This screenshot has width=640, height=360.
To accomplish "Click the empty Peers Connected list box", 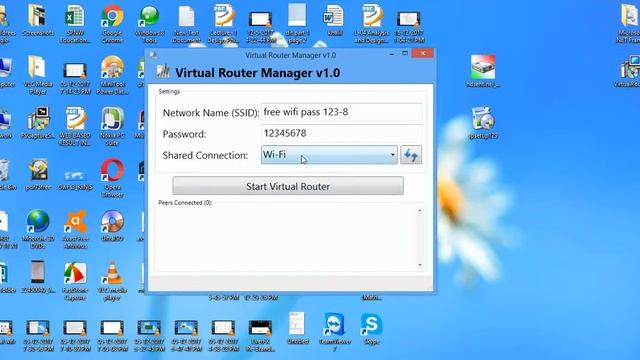I will point(286,239).
